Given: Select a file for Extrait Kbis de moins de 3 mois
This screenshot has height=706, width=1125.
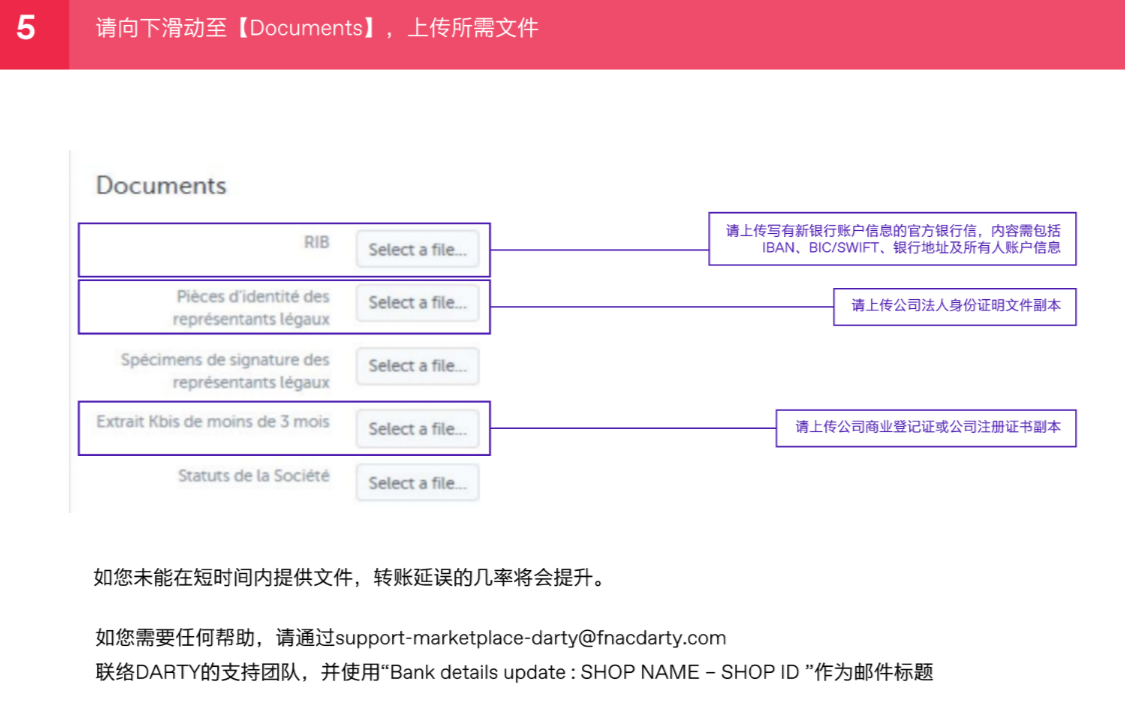Looking at the screenshot, I should pyautogui.click(x=417, y=428).
